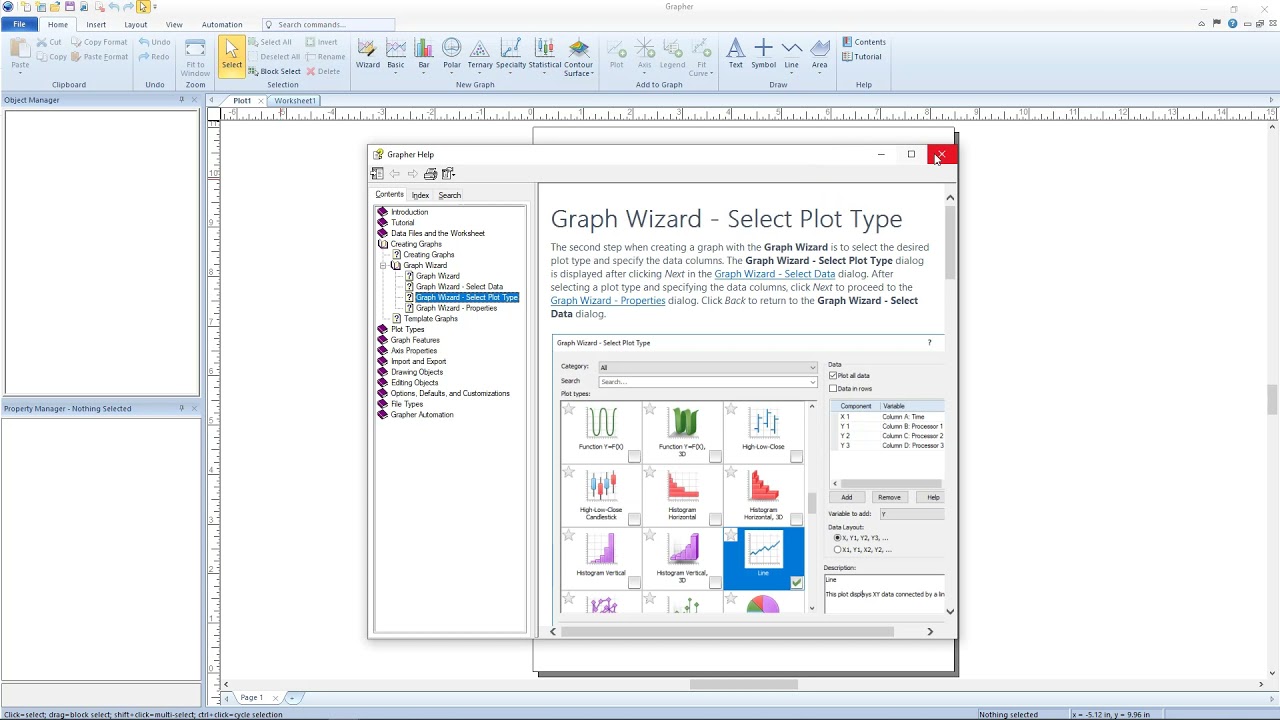Viewport: 1280px width, 720px height.
Task: Switch to the View ribbon tab
Action: pyautogui.click(x=174, y=24)
